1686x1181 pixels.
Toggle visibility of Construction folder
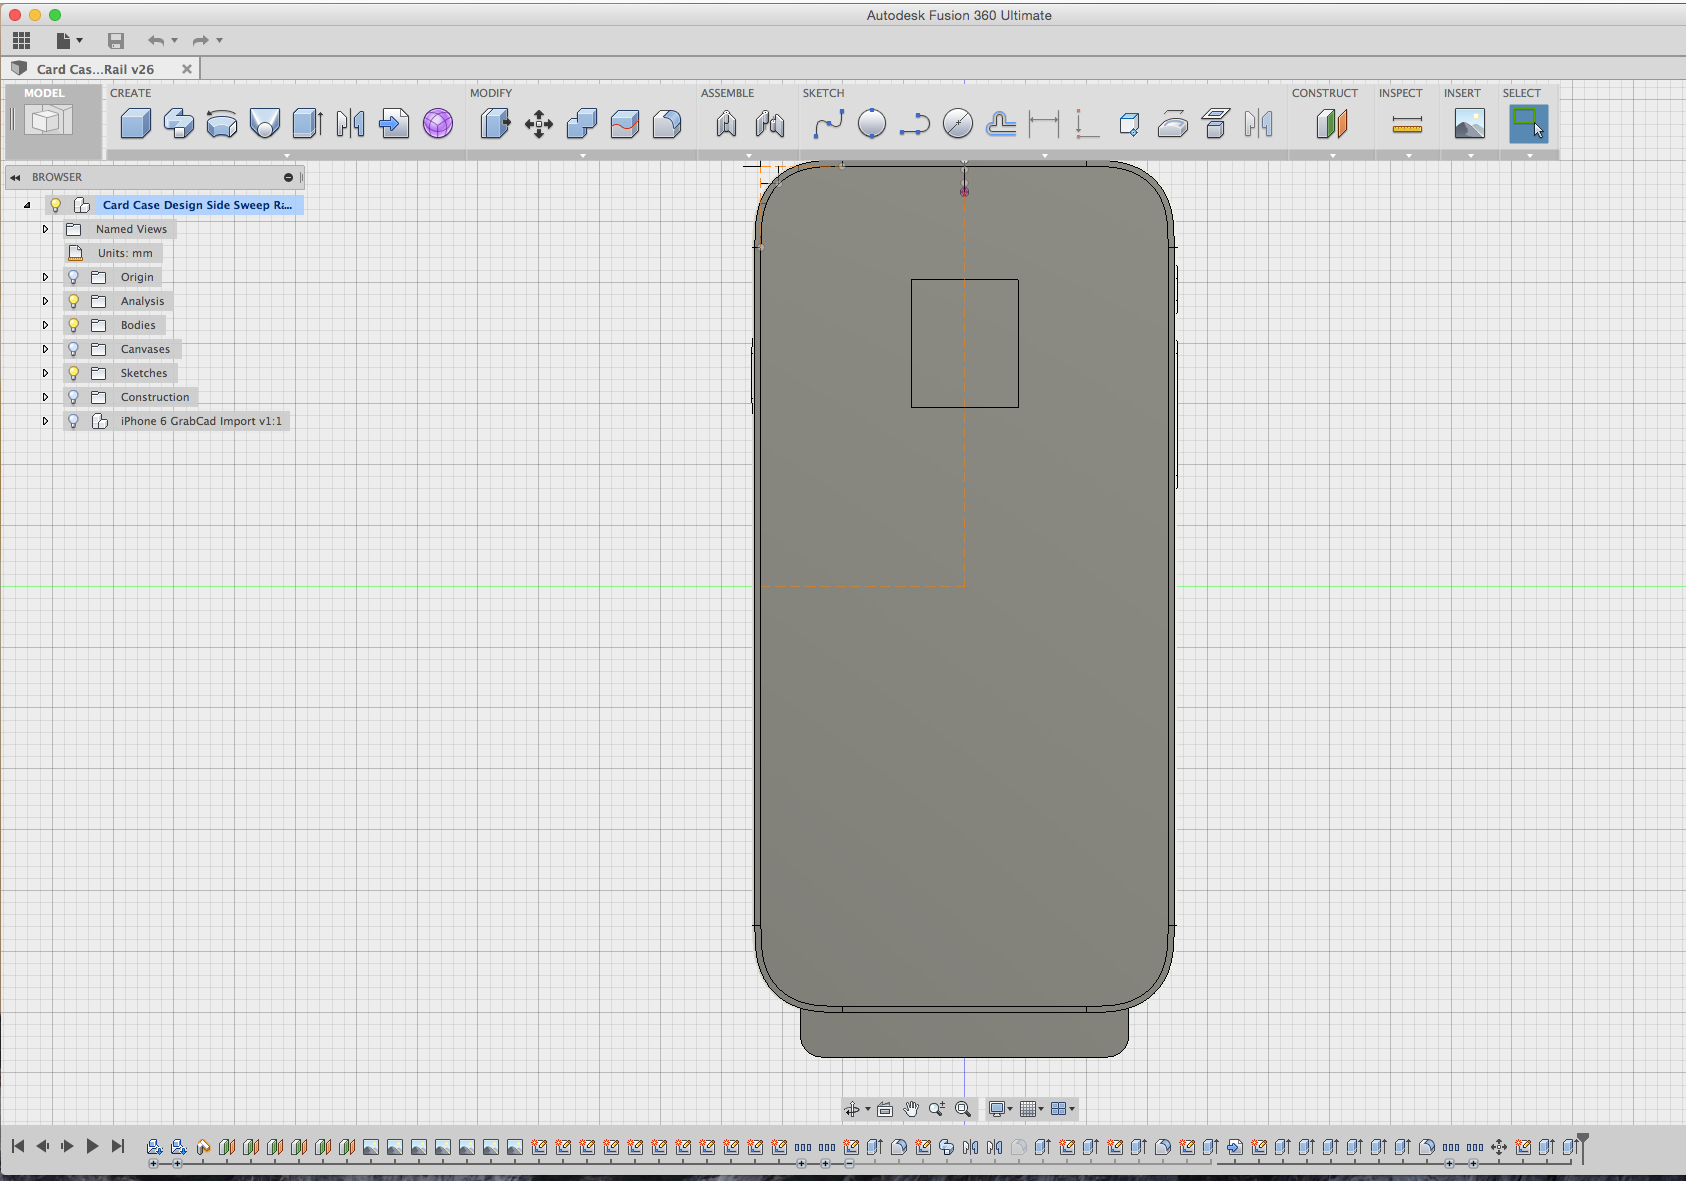coord(73,397)
